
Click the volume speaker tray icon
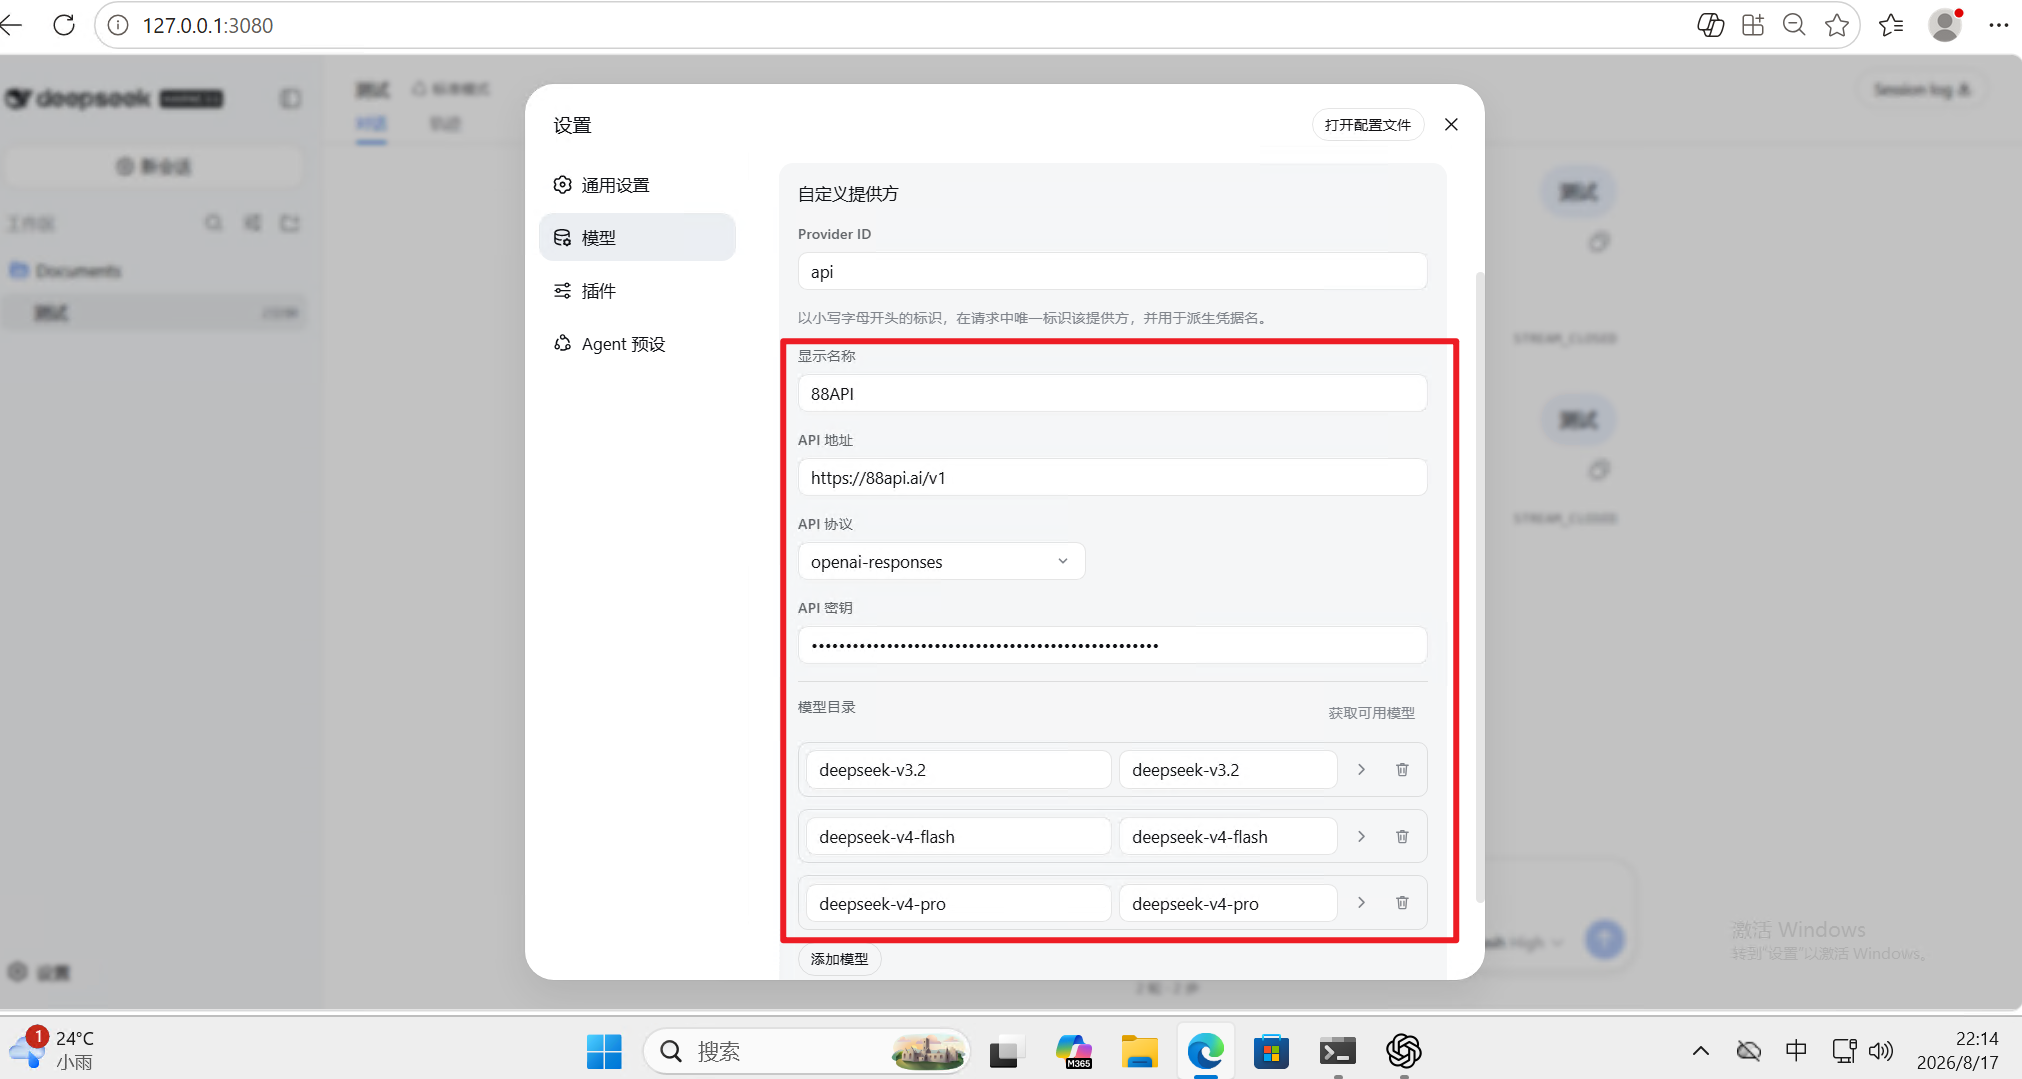pyautogui.click(x=1881, y=1050)
